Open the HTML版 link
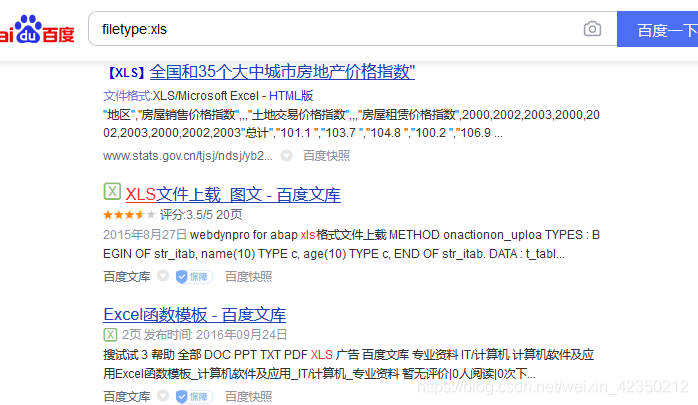 (x=291, y=96)
